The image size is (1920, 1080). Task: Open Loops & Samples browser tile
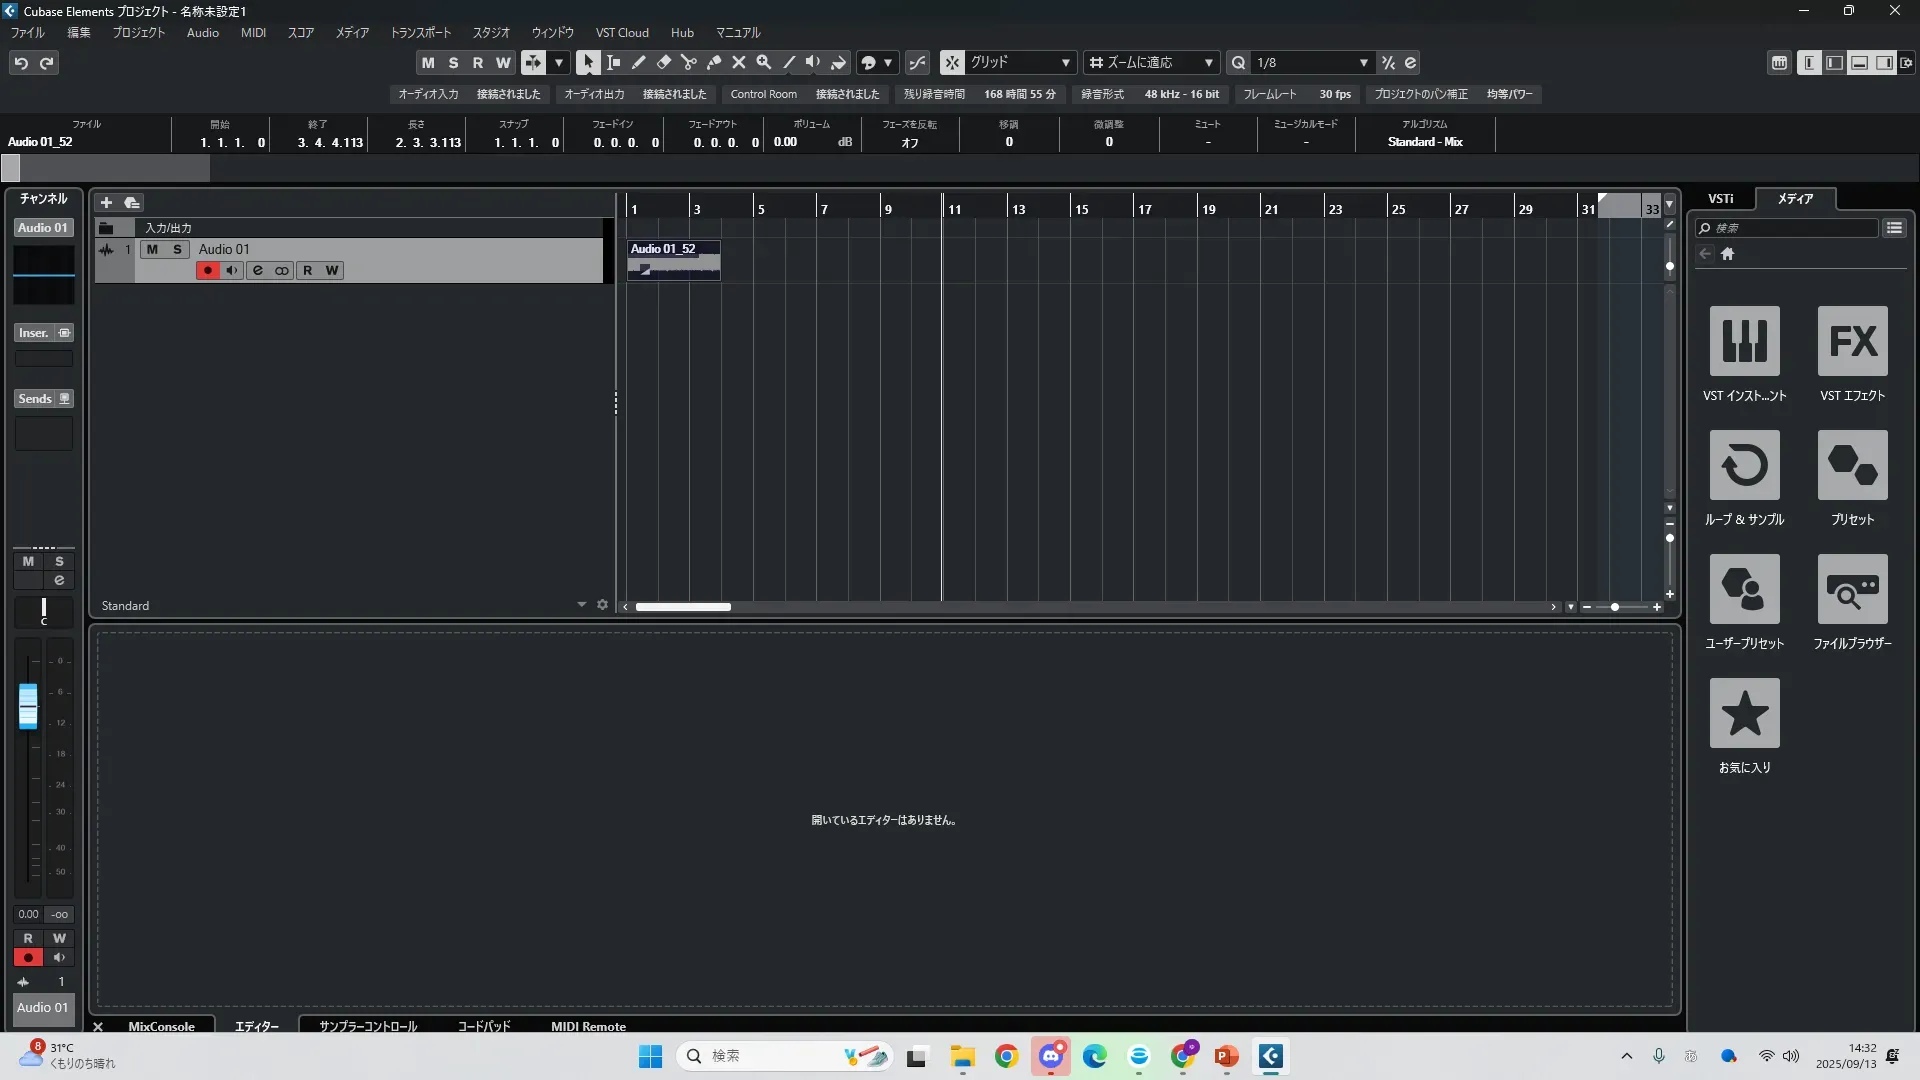(x=1744, y=466)
